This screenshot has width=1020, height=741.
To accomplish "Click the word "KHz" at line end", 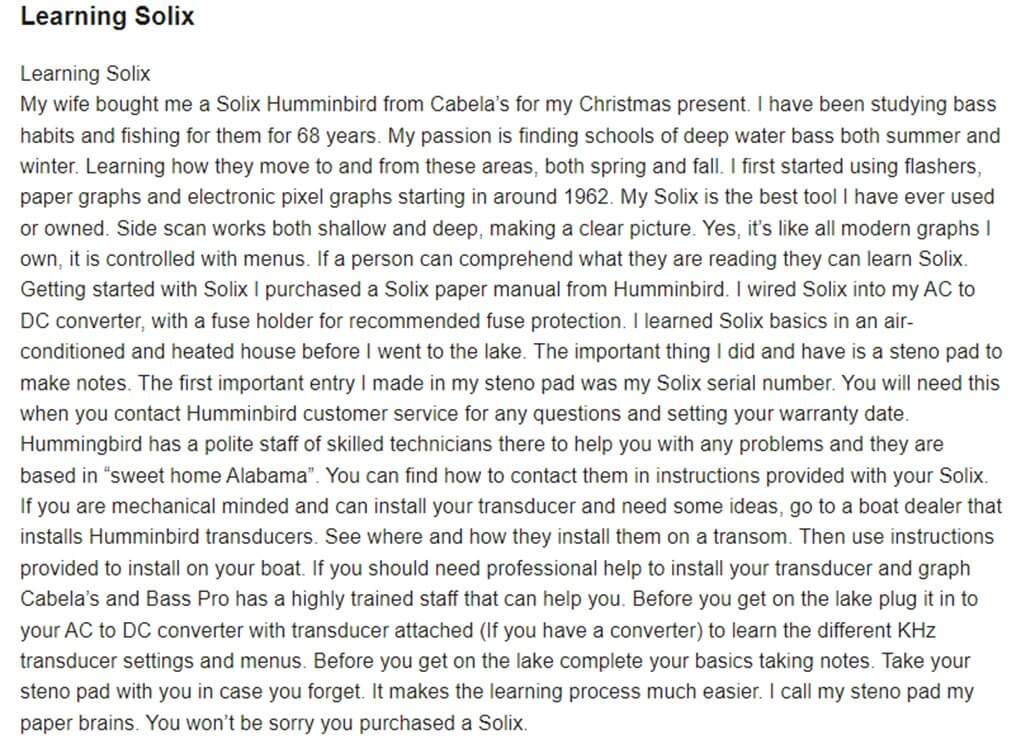I will point(916,630).
